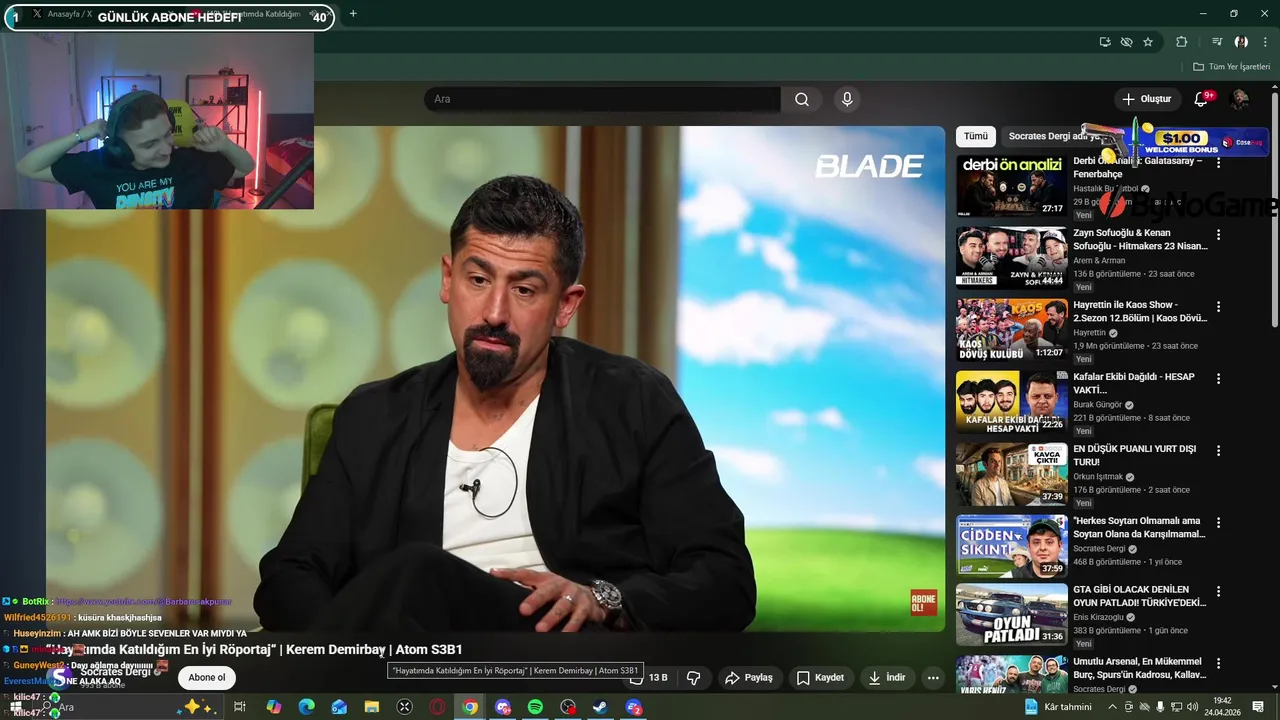Screen dimensions: 1280x720
Task: Dislike the video with thumbs down
Action: tap(694, 678)
